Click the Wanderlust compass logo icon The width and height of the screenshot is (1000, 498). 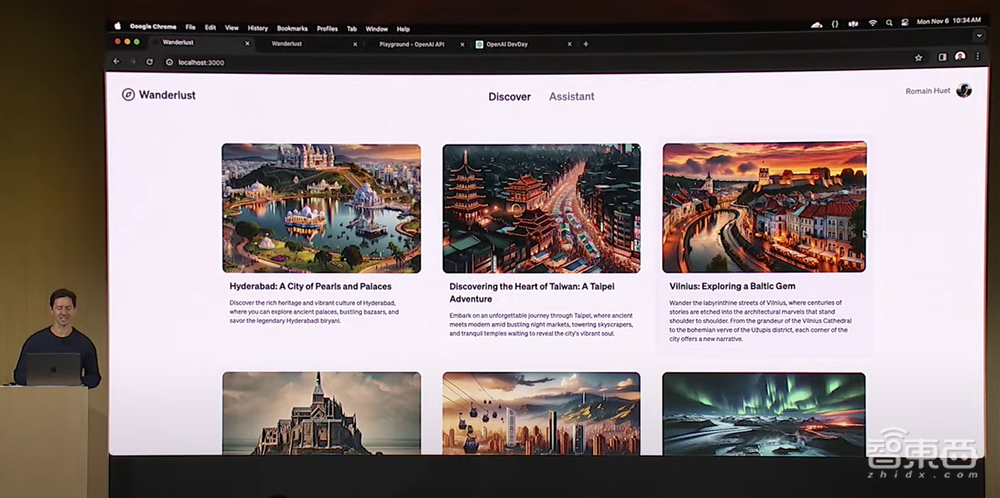128,95
